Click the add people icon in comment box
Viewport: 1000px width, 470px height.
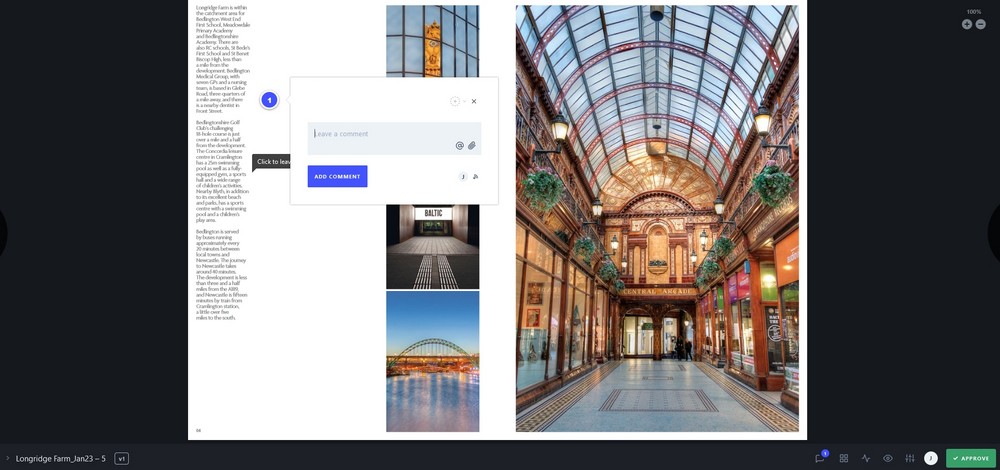(475, 177)
